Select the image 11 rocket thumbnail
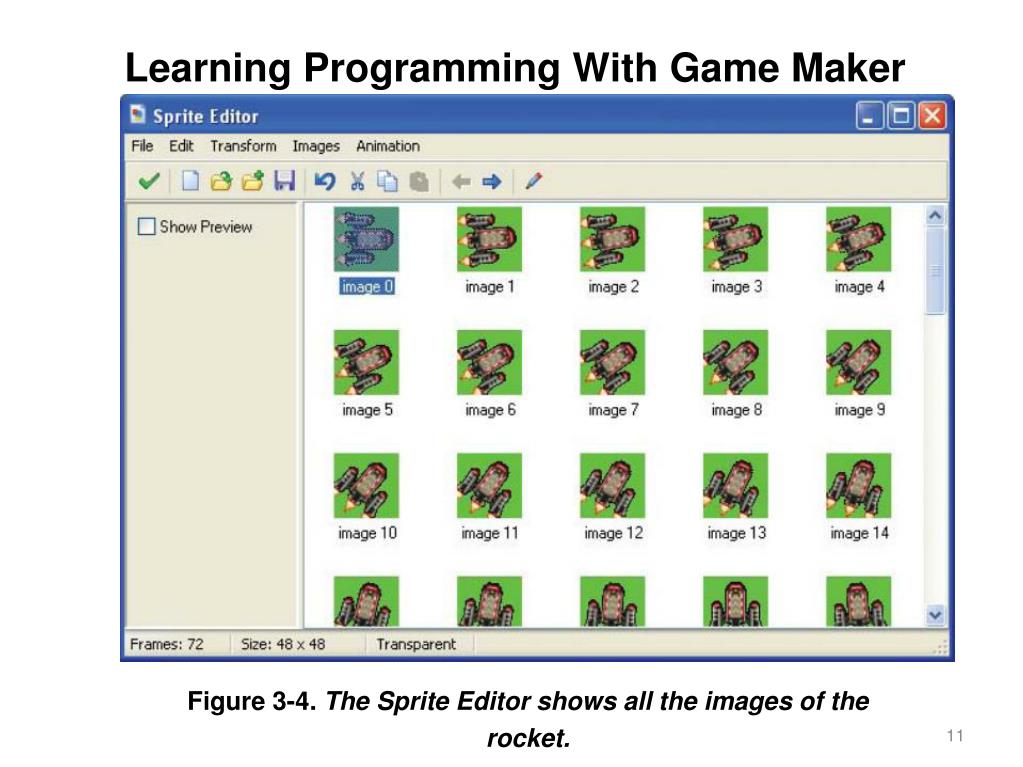The height and width of the screenshot is (767, 1023). [489, 486]
